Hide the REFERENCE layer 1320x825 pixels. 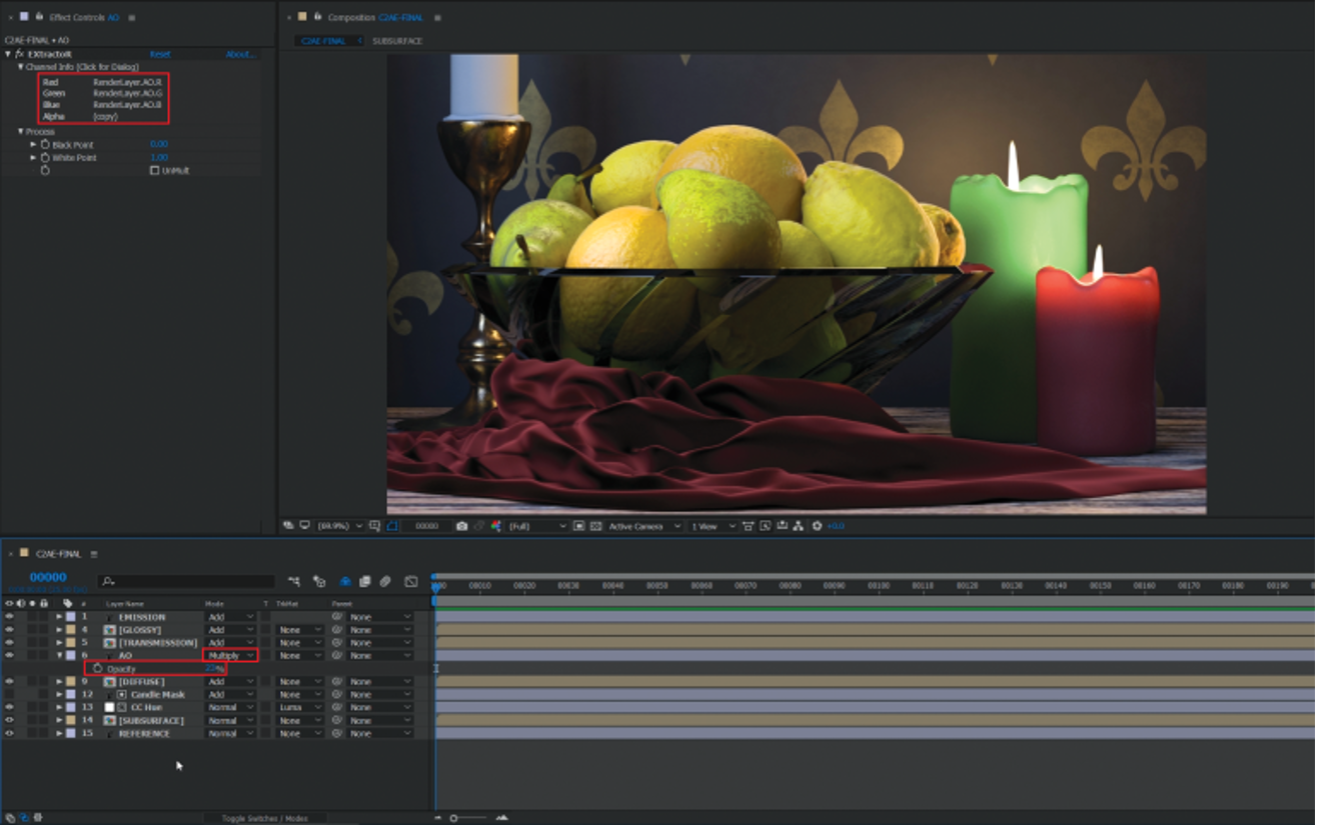click(9, 733)
